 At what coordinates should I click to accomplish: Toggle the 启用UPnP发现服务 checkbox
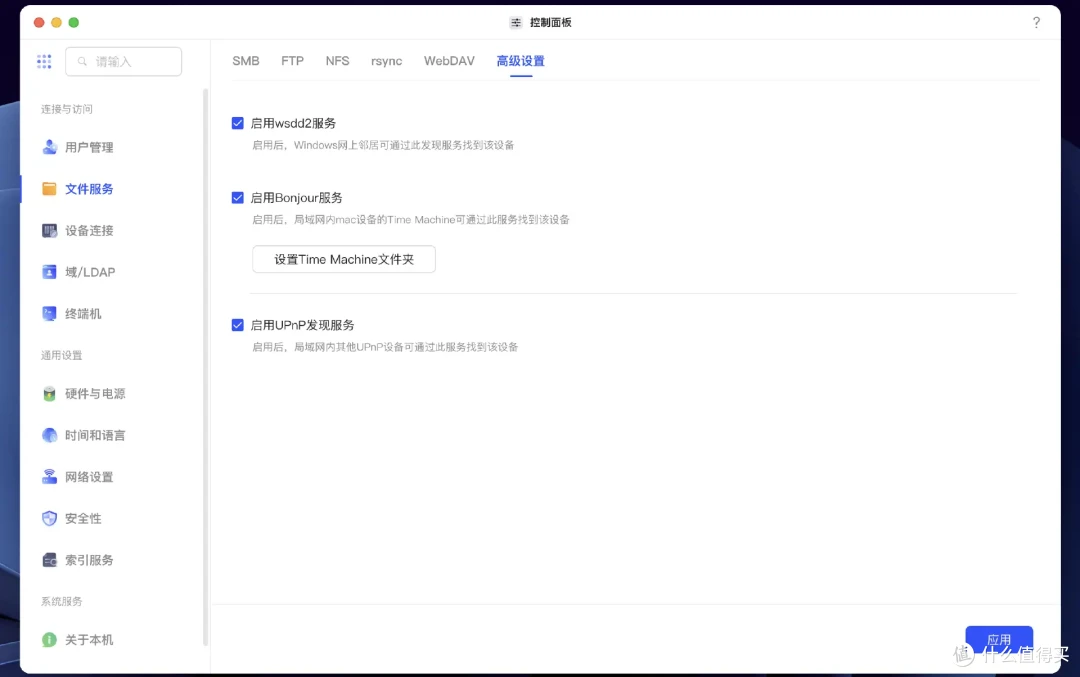238,325
